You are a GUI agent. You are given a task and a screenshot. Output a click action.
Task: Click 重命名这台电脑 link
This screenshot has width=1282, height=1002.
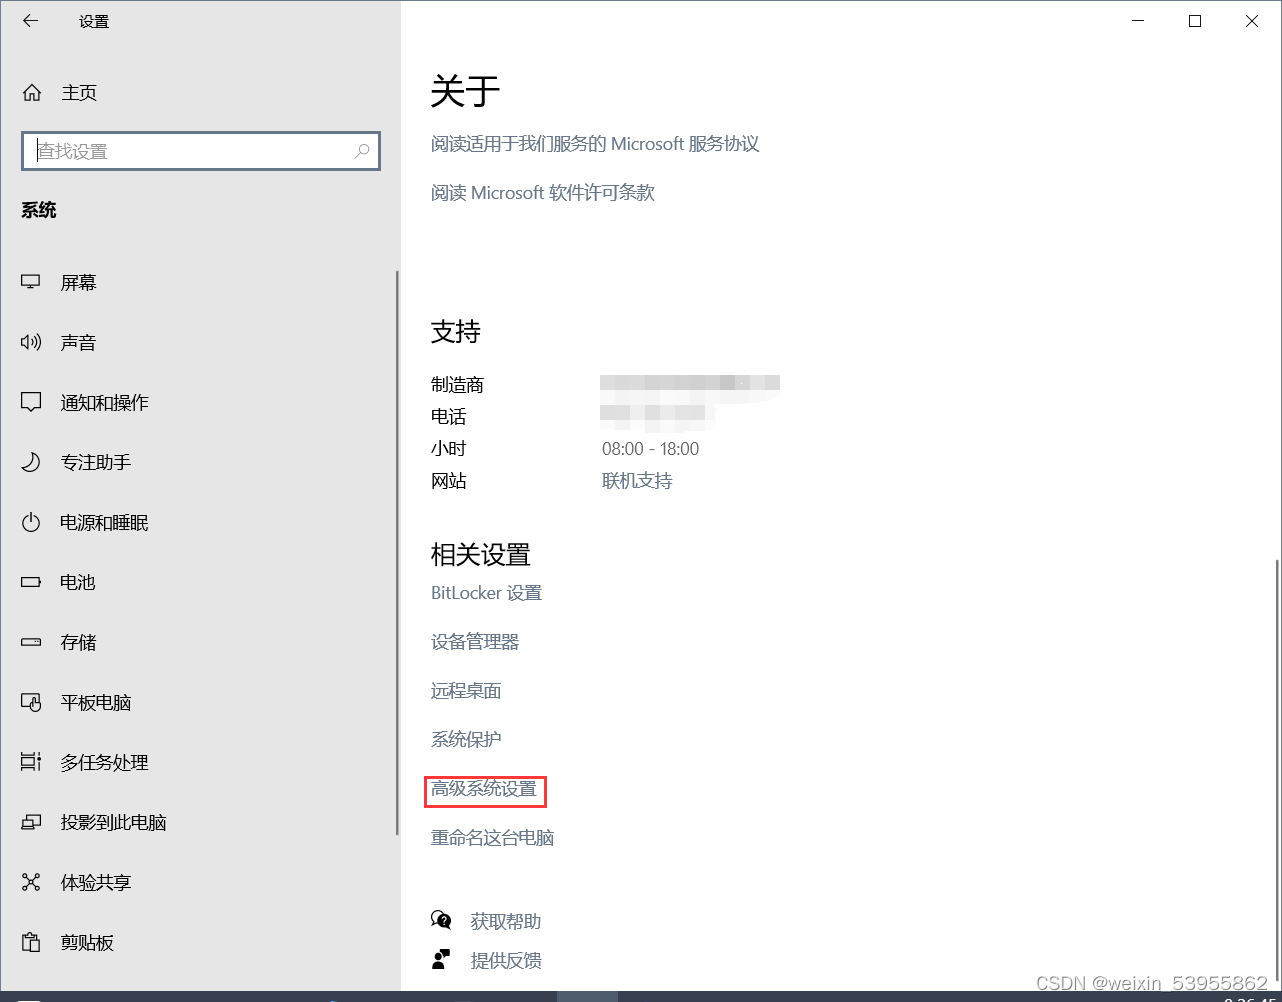(492, 838)
